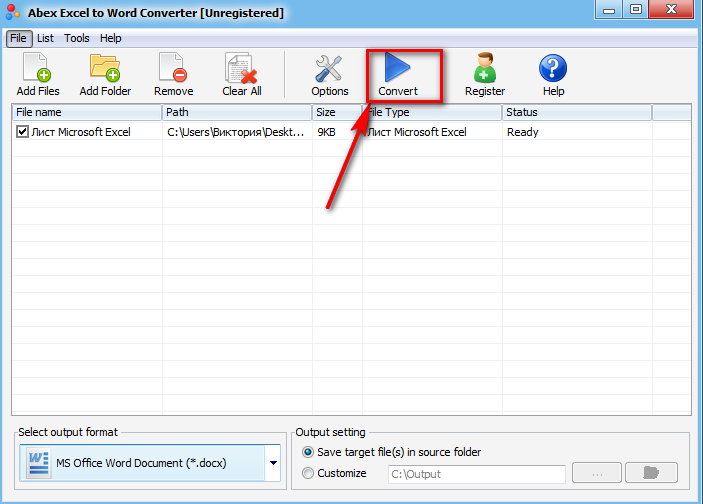
Task: Sort by the Path column header
Action: click(x=237, y=112)
